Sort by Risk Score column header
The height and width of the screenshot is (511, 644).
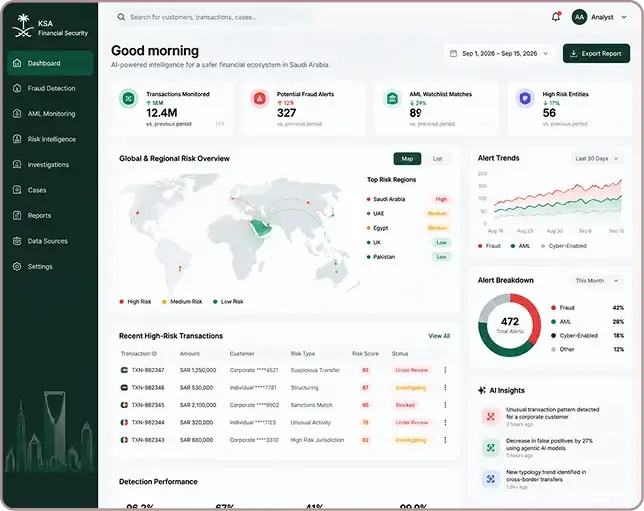(365, 354)
